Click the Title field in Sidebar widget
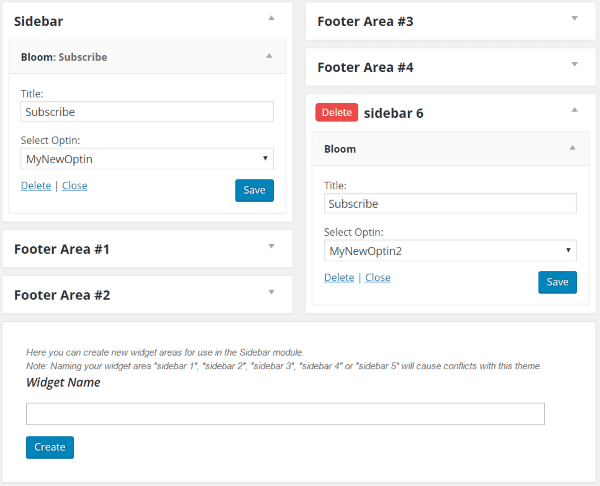600x486 pixels. coord(146,112)
